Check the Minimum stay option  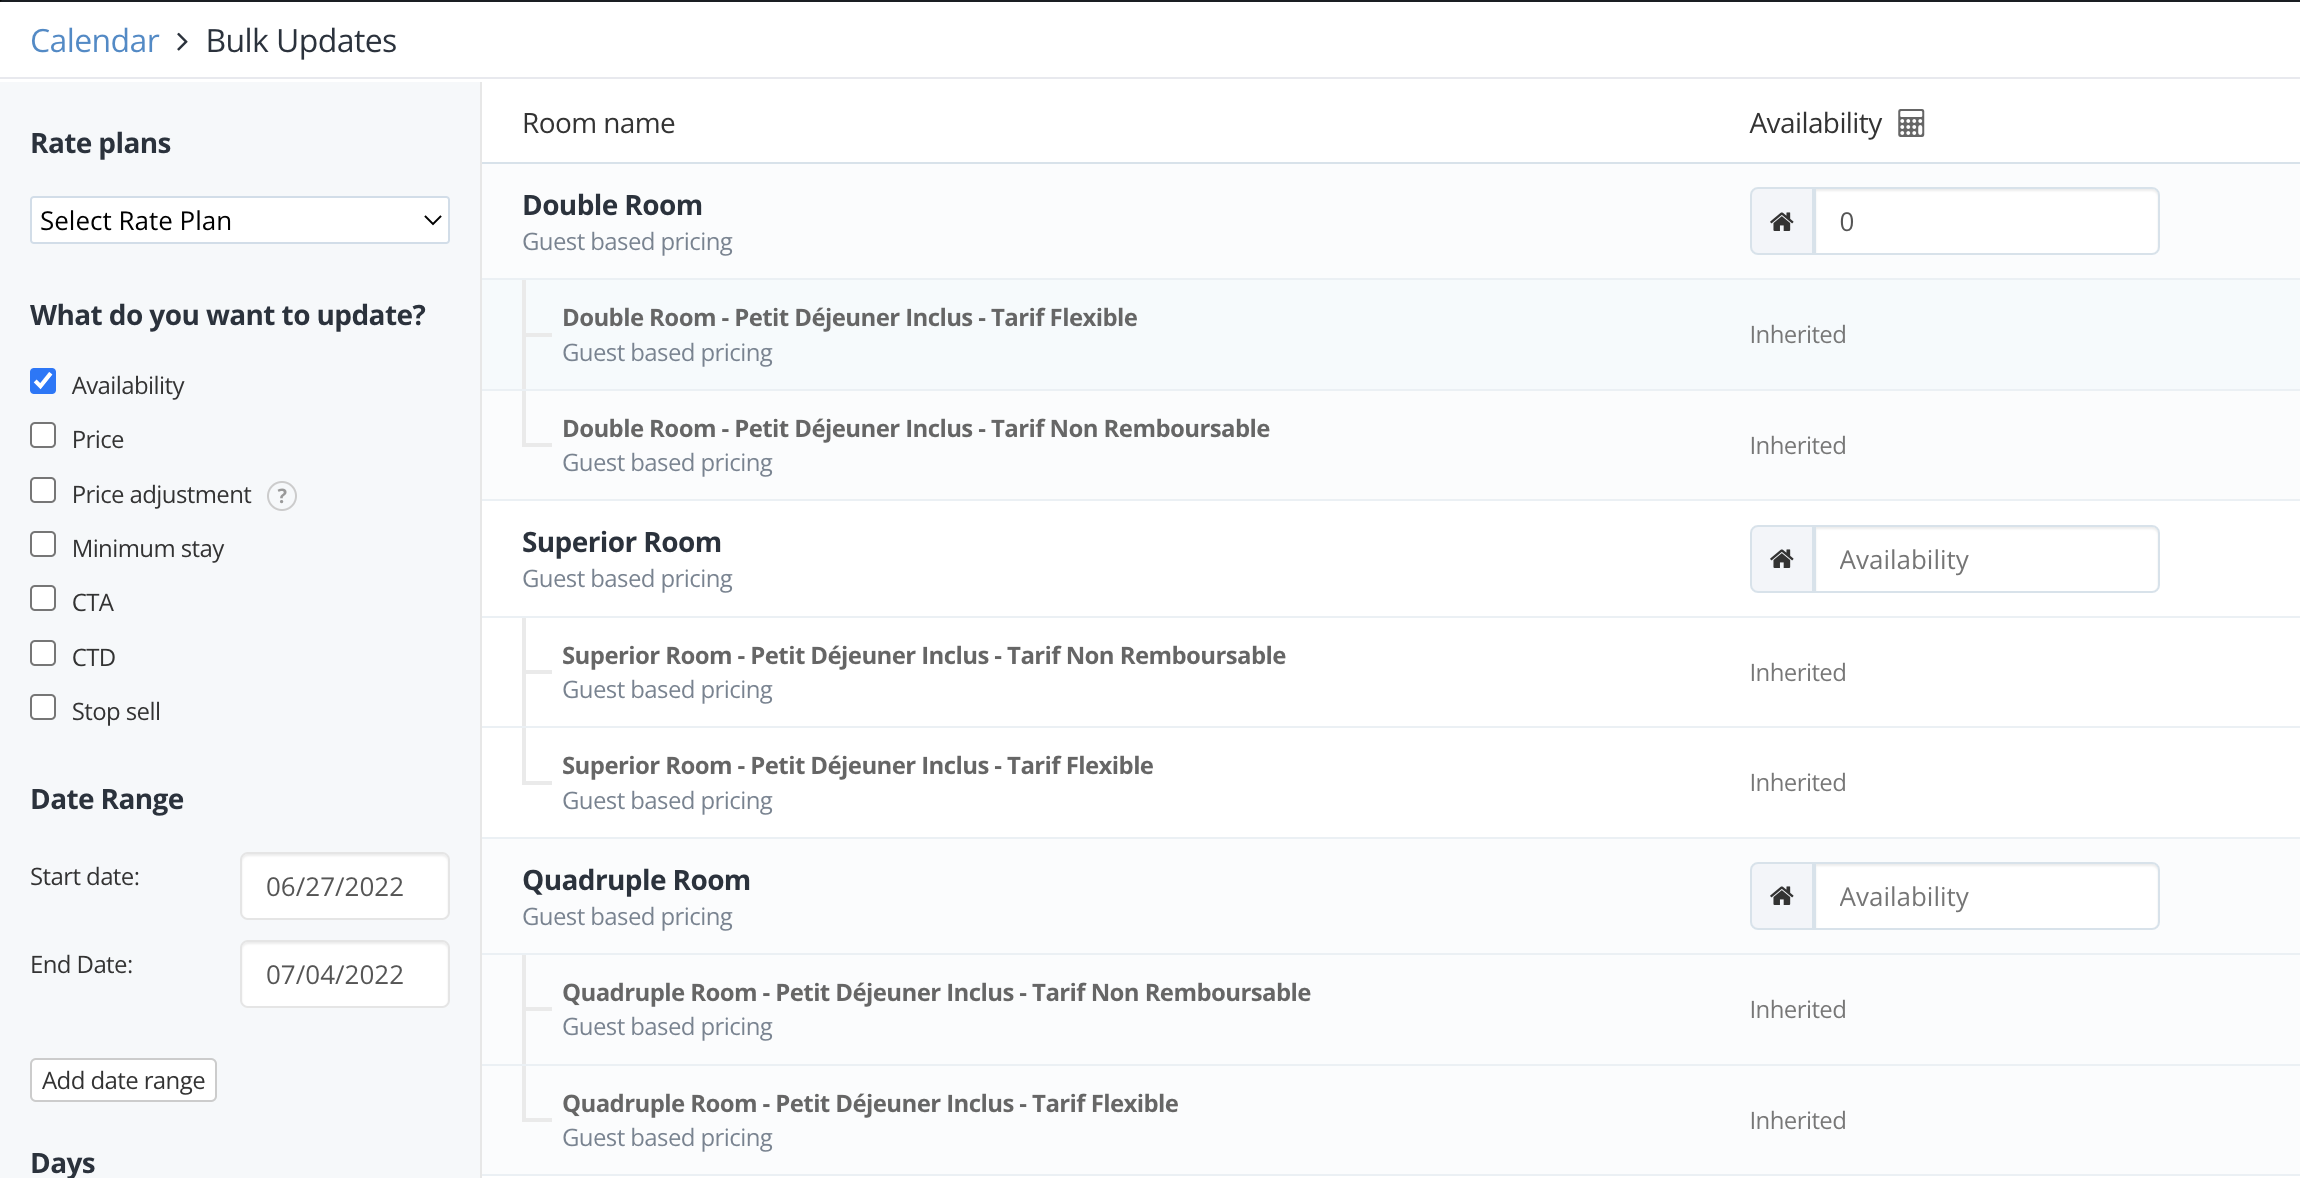[43, 545]
